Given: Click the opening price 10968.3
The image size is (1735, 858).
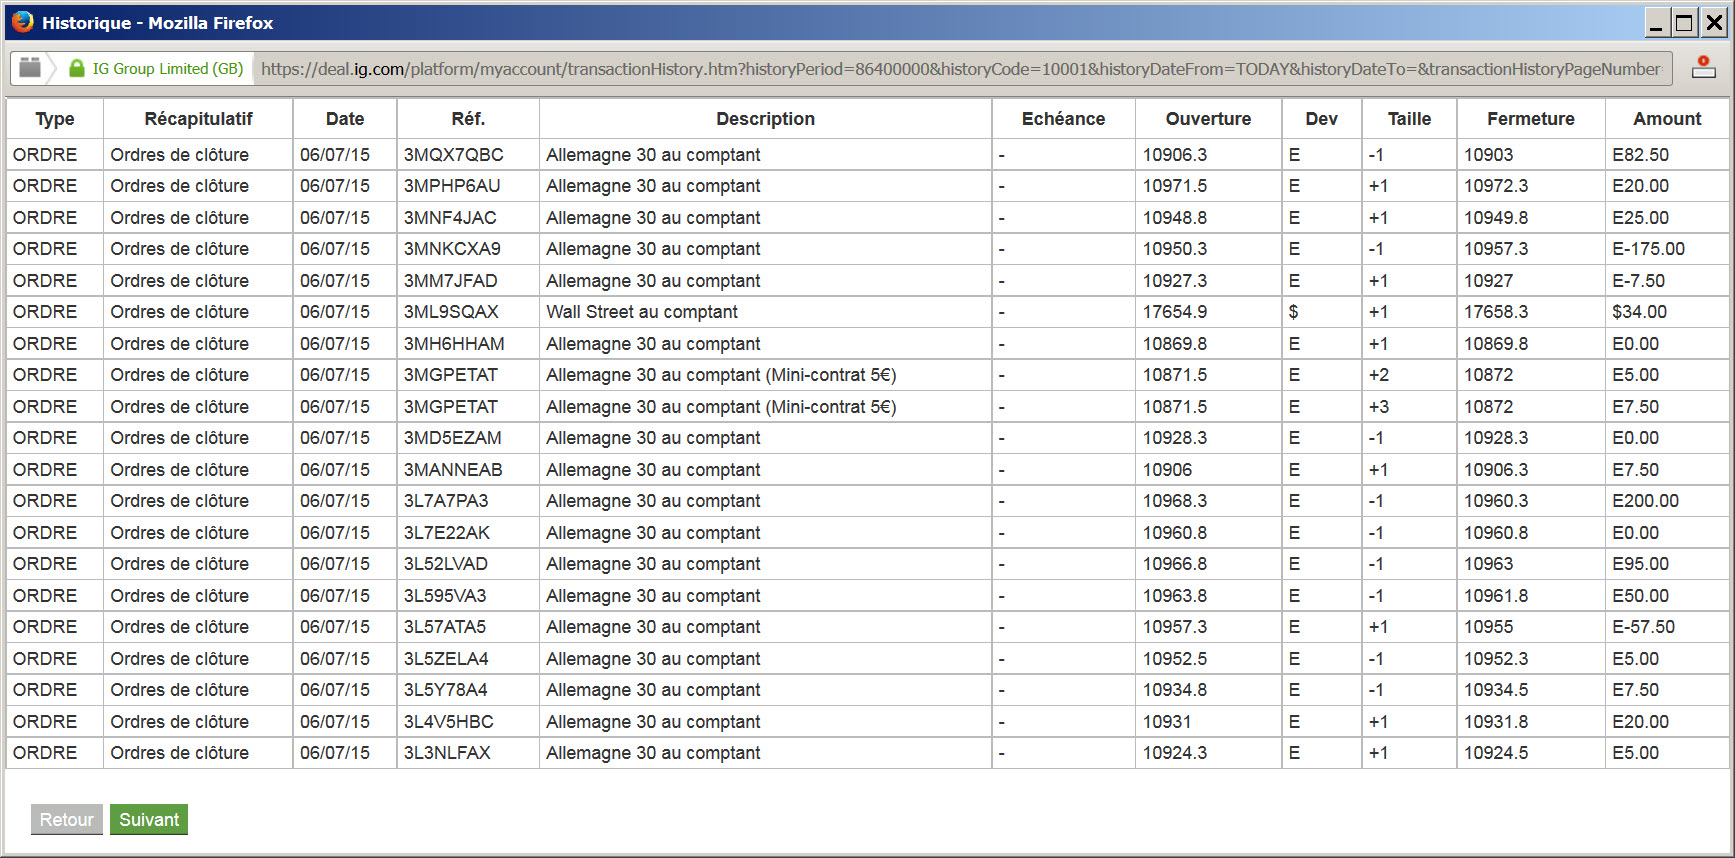Looking at the screenshot, I should [1175, 501].
